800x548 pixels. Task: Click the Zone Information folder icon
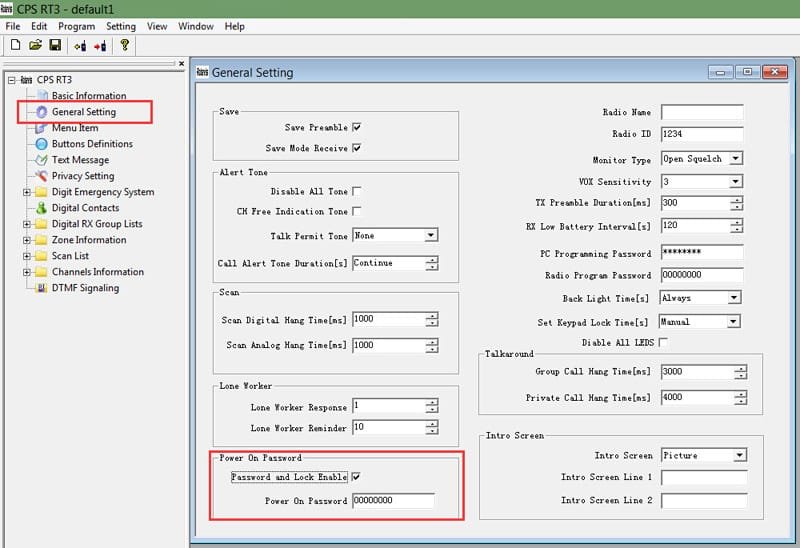click(41, 240)
